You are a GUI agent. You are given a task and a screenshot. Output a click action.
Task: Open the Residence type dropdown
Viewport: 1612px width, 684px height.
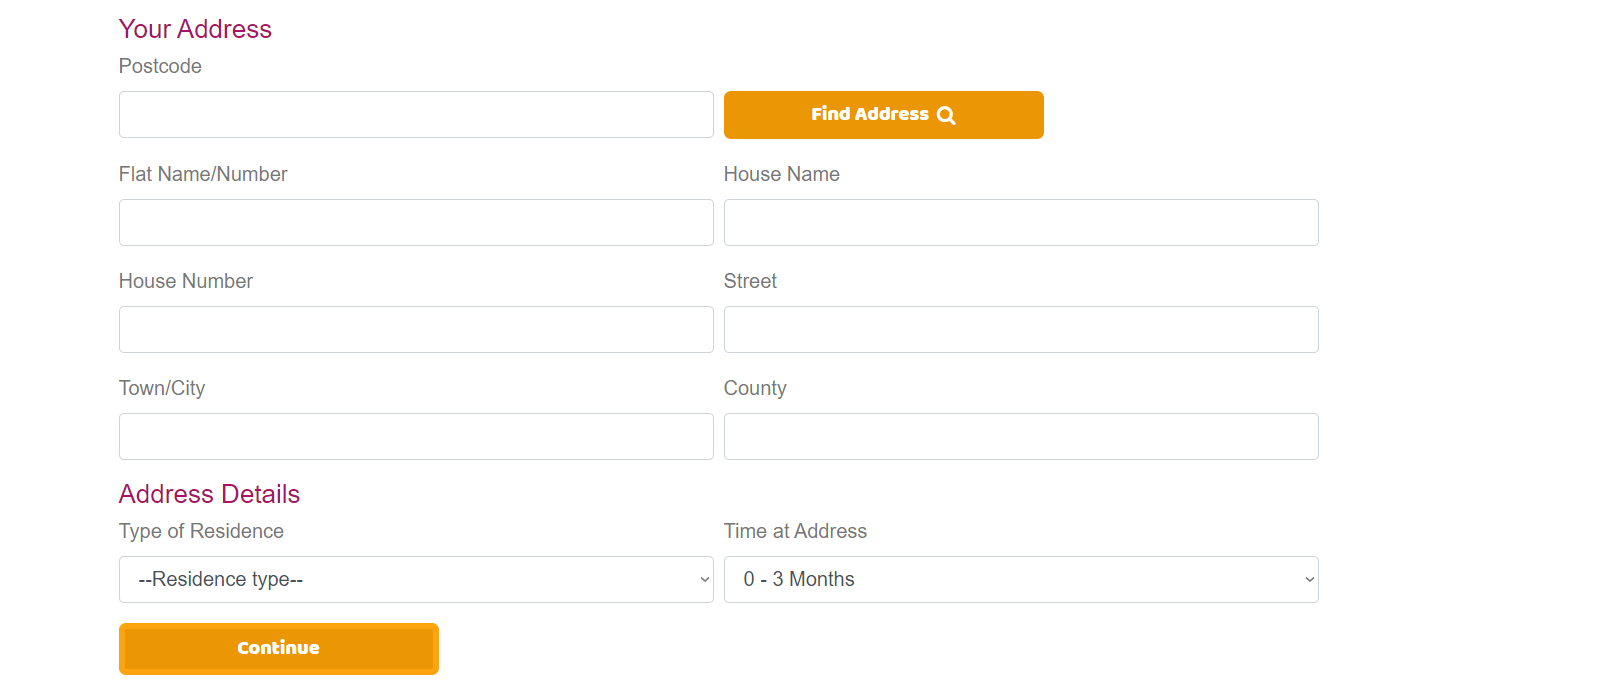point(416,579)
